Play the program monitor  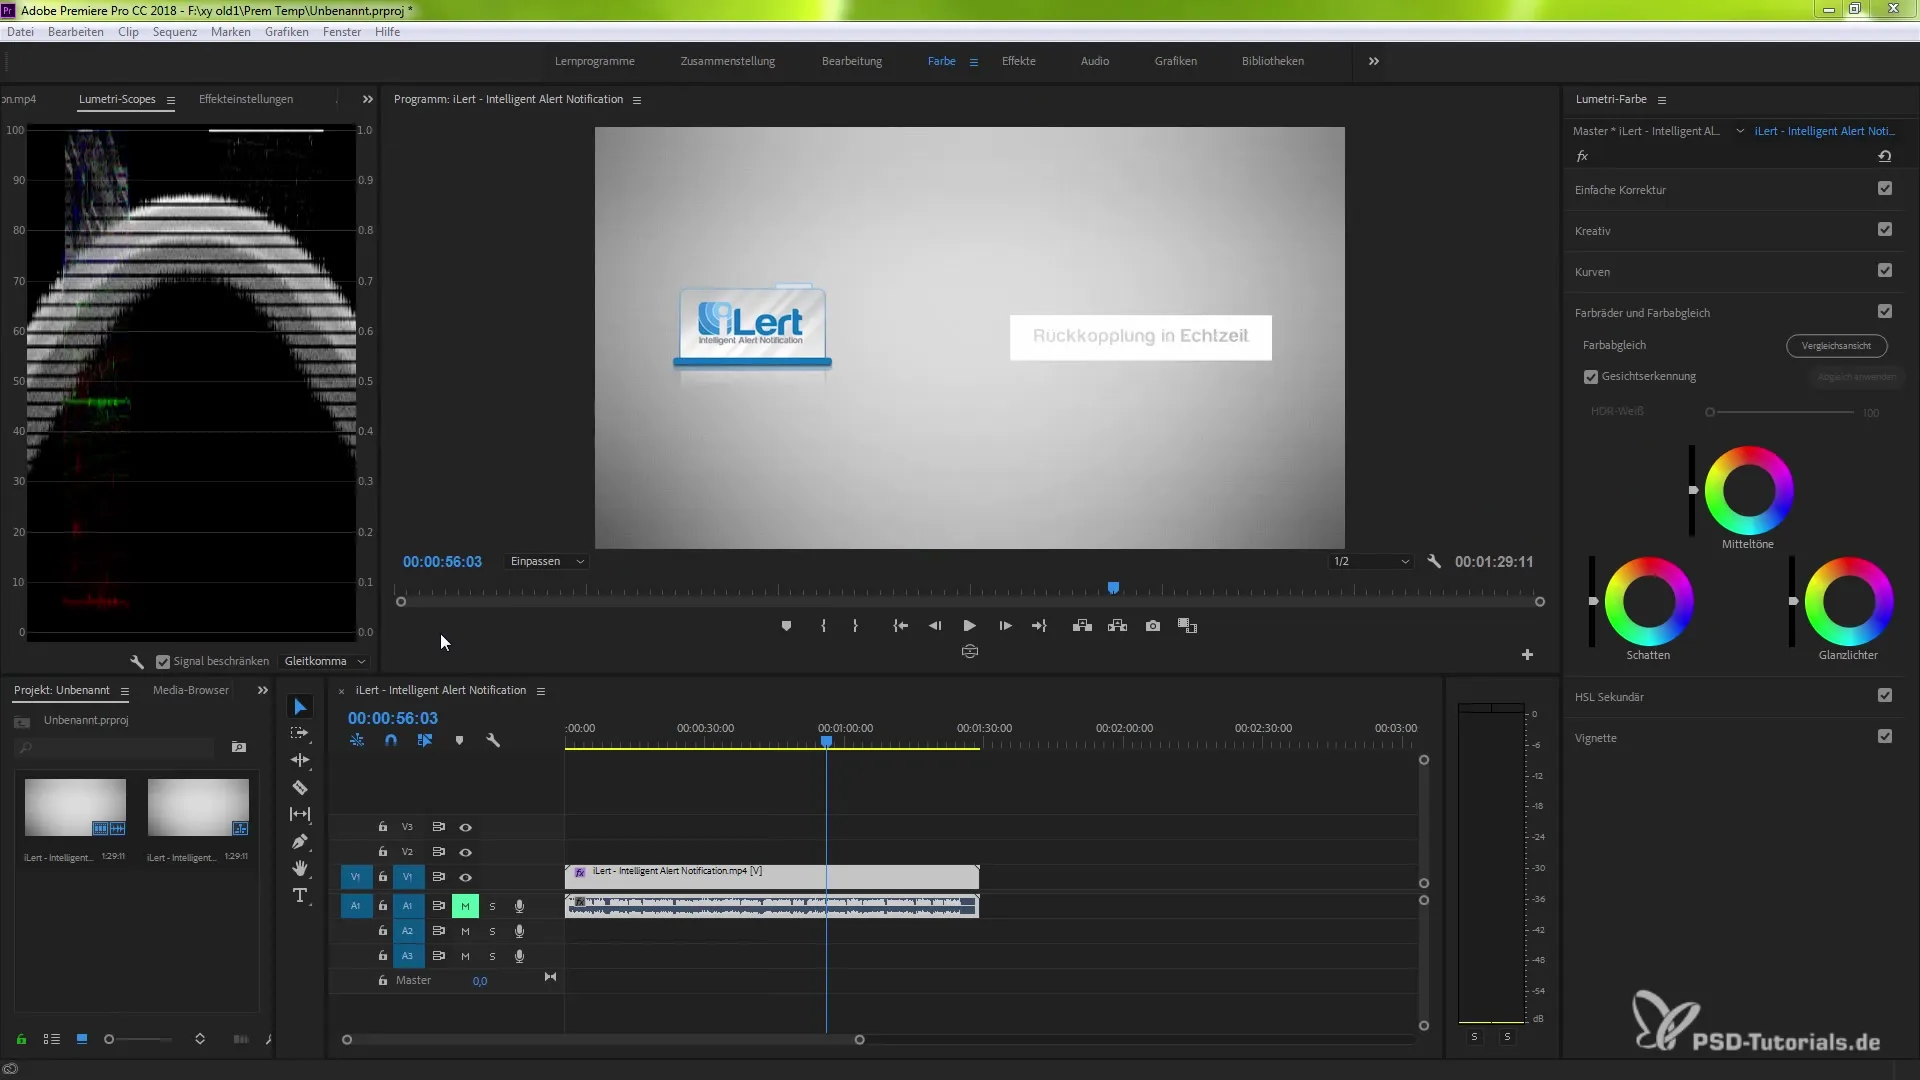(x=969, y=626)
